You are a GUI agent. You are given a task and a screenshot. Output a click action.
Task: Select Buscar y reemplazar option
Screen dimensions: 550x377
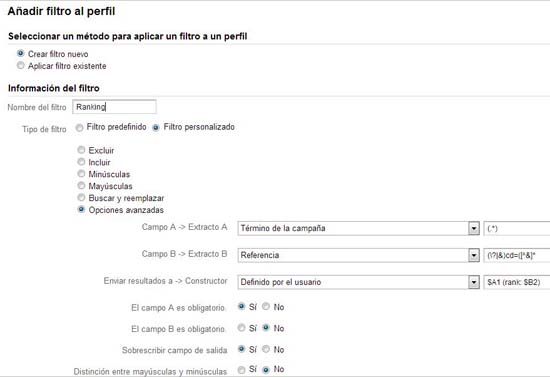coord(81,197)
